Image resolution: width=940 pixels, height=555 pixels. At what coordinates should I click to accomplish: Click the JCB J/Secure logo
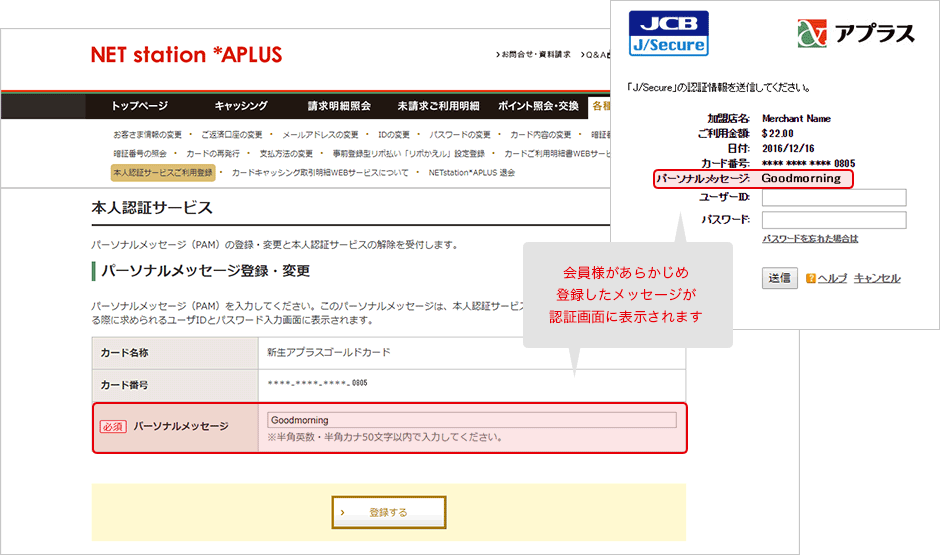(668, 34)
